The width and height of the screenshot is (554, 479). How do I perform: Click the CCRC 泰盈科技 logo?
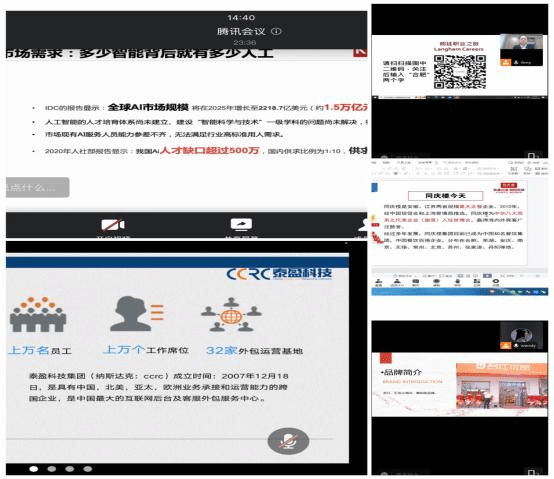279,273
